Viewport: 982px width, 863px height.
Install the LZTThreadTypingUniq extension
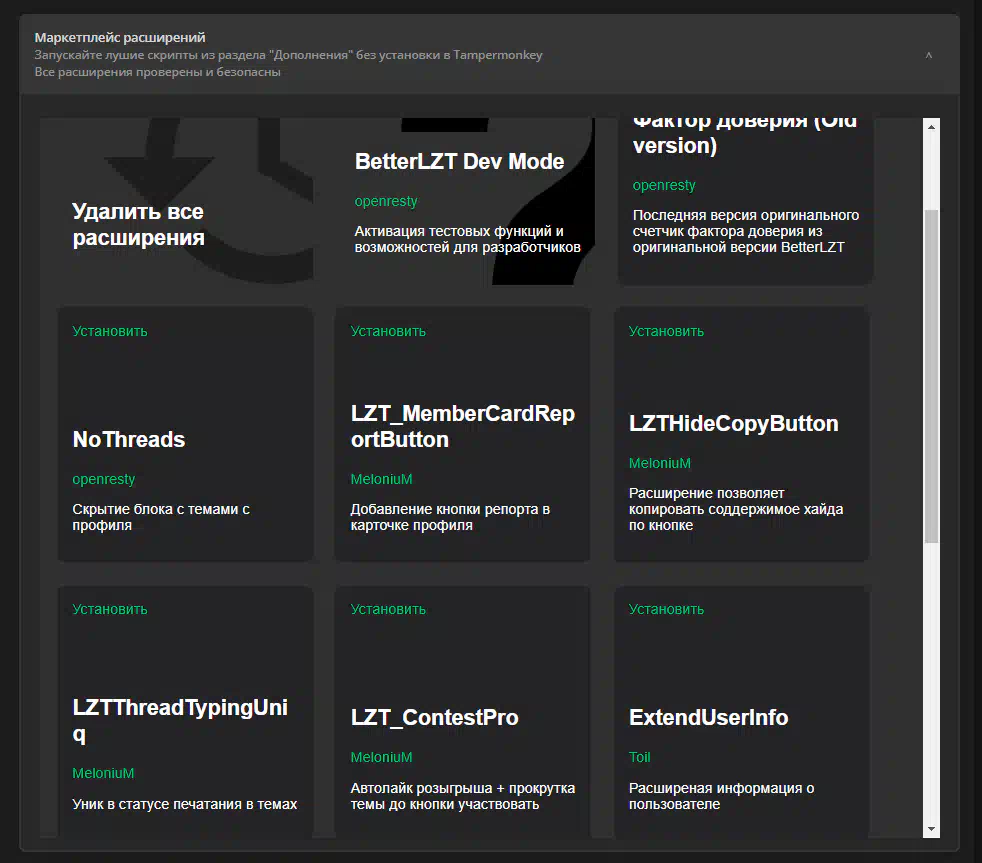coord(110,609)
